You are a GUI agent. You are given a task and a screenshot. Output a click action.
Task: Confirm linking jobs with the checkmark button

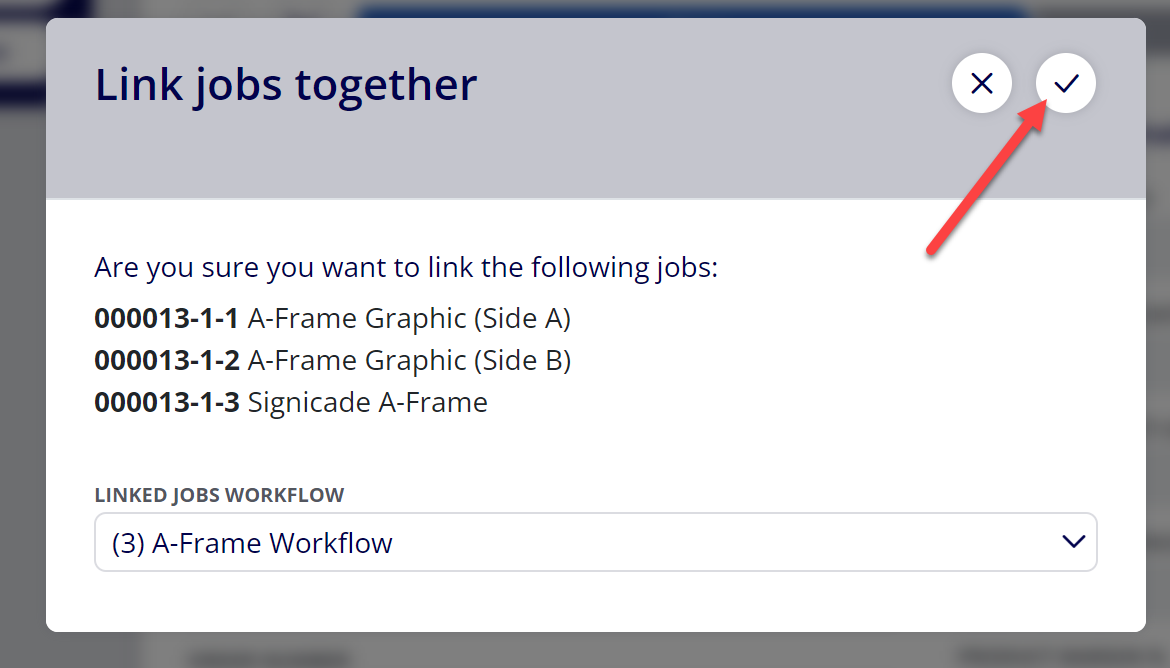tap(1066, 83)
